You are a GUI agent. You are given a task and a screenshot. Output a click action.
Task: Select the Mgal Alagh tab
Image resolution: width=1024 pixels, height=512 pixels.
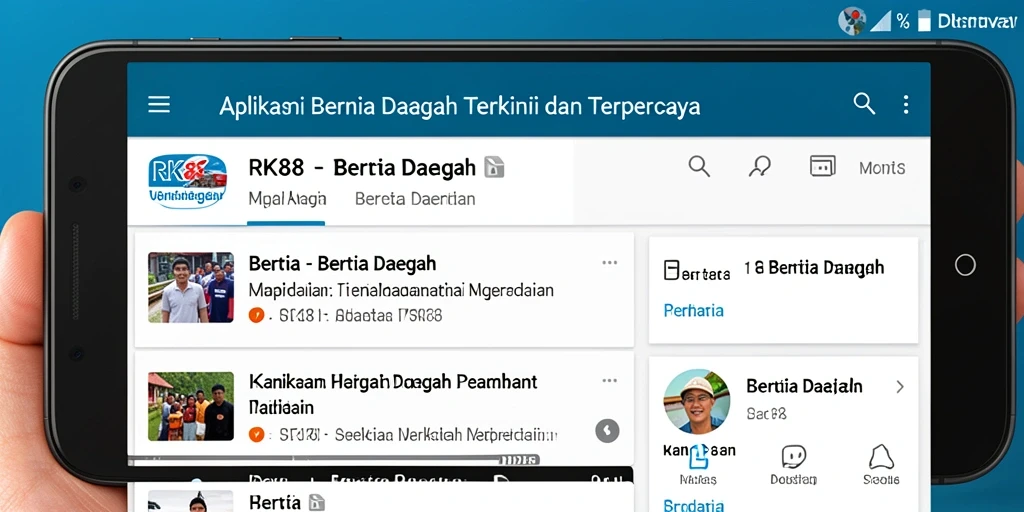[x=287, y=199]
